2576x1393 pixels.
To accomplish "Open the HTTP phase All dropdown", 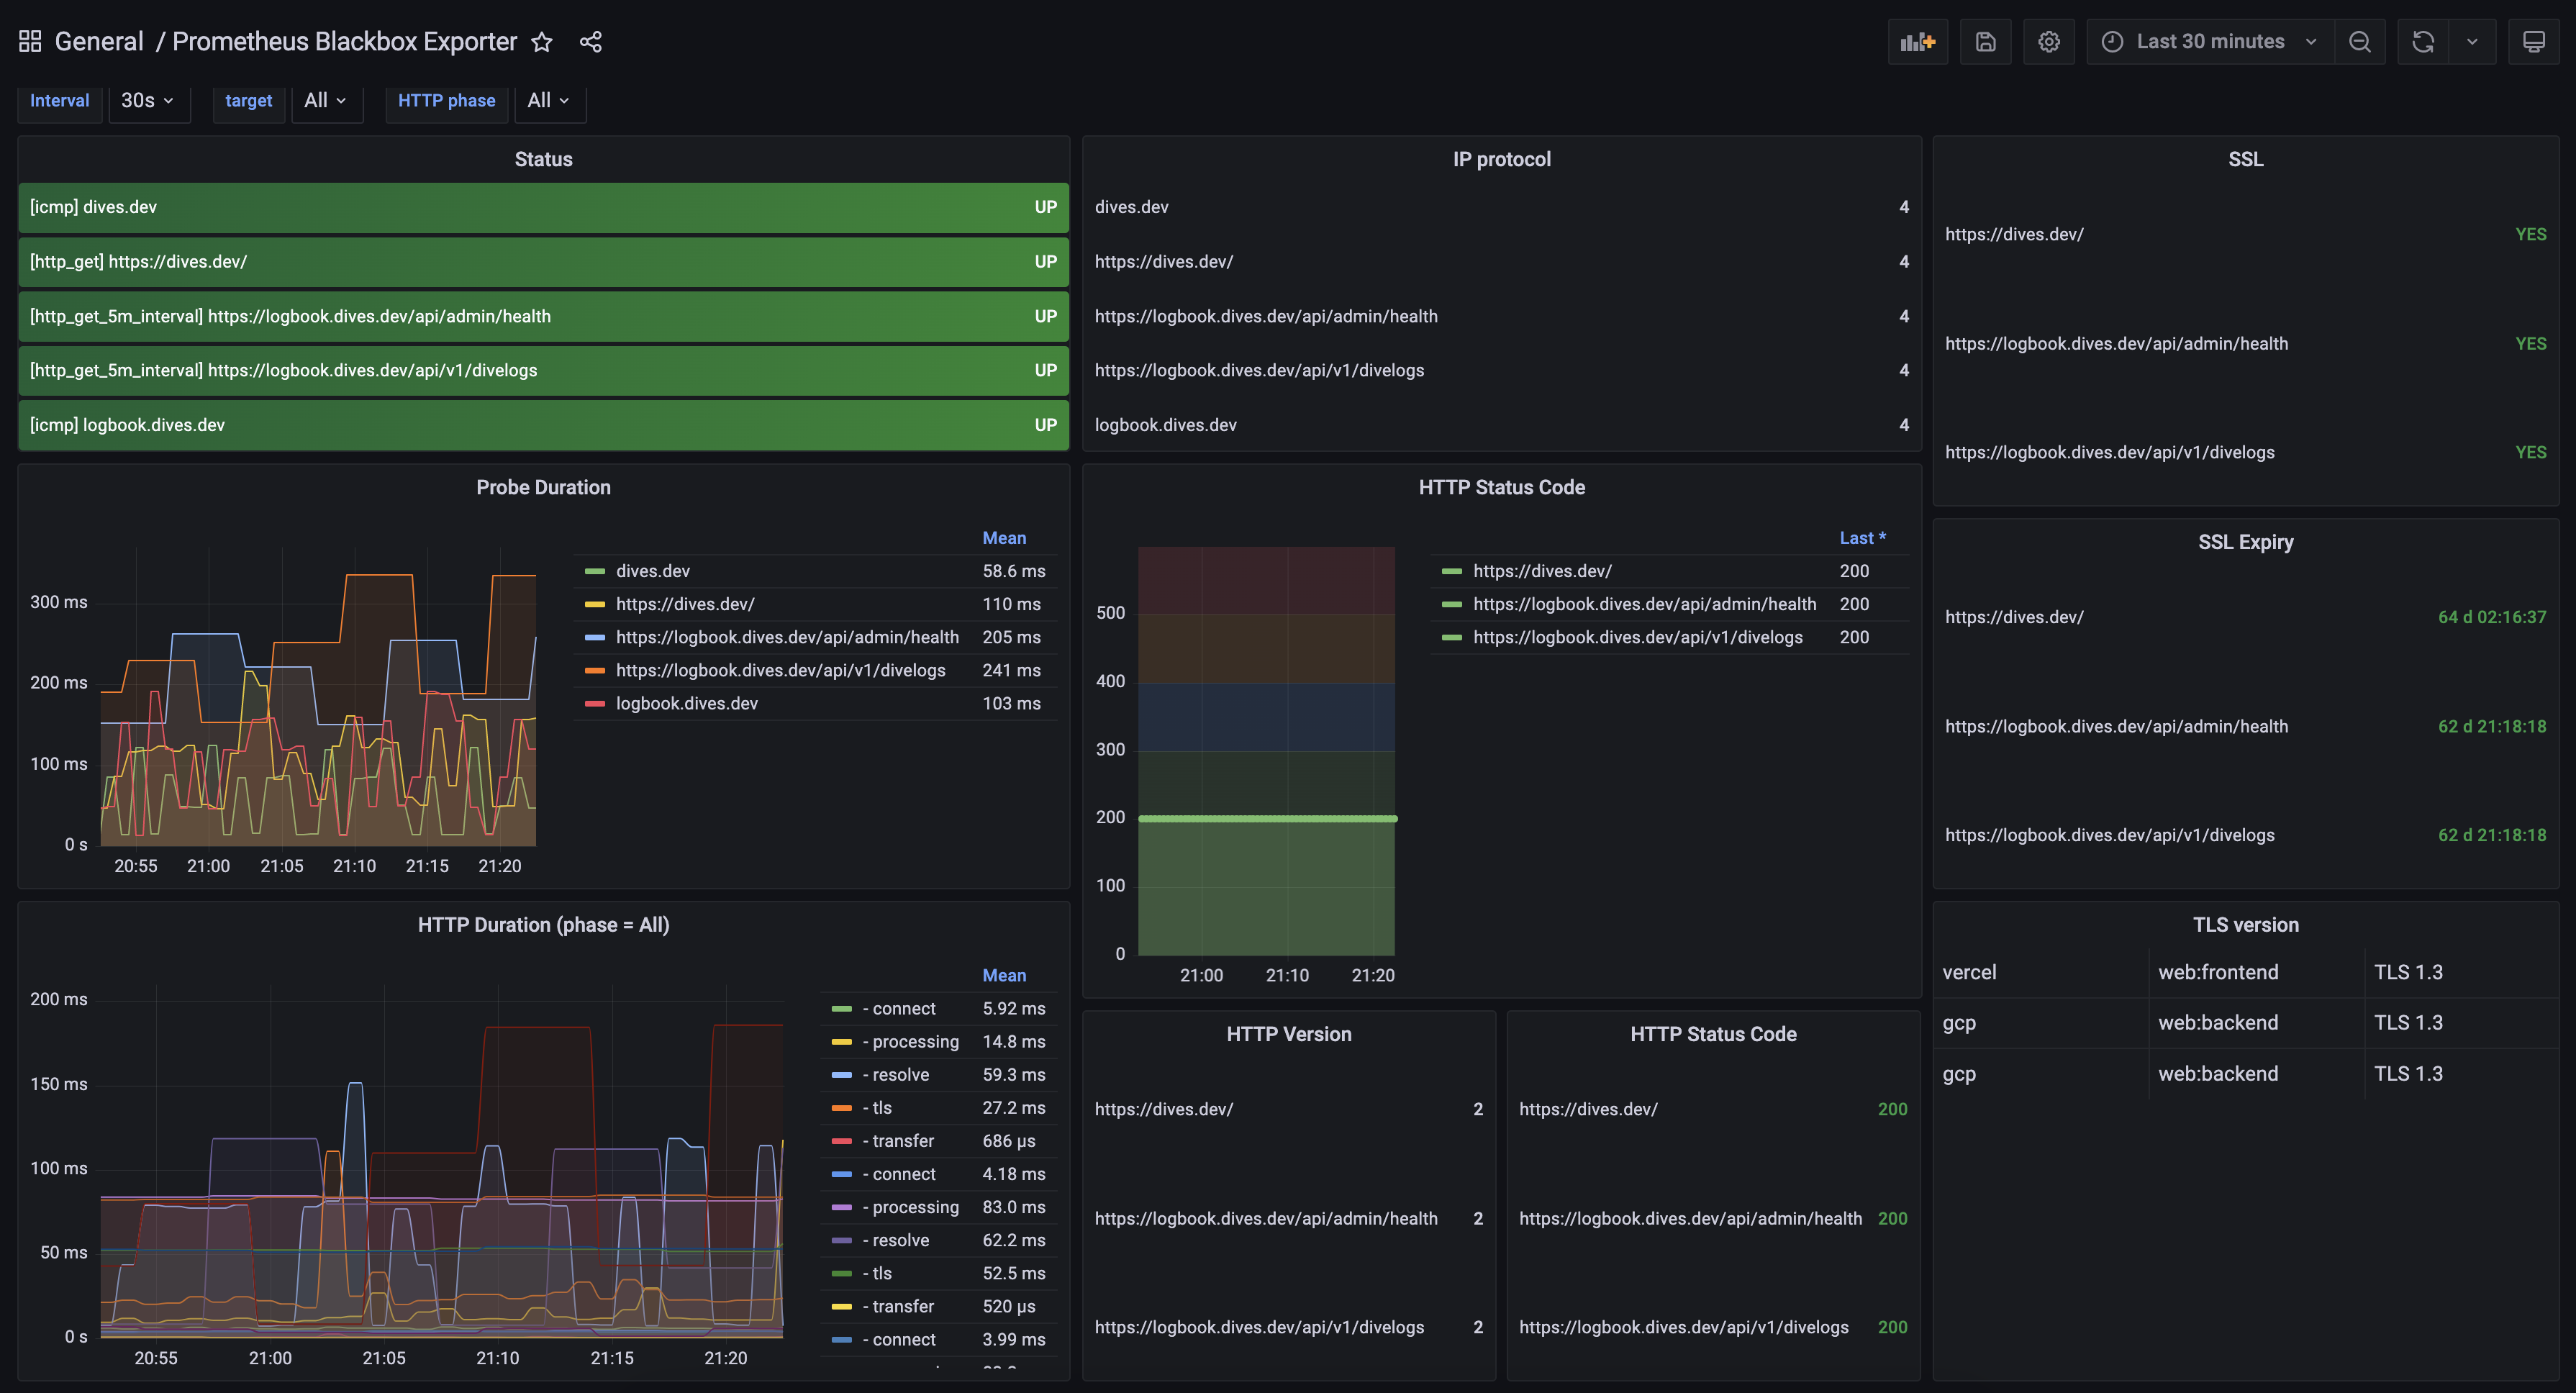I will [549, 100].
